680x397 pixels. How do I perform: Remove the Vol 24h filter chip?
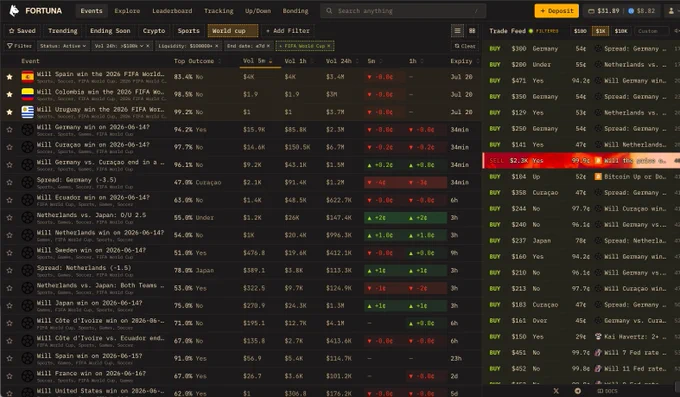(x=148, y=46)
